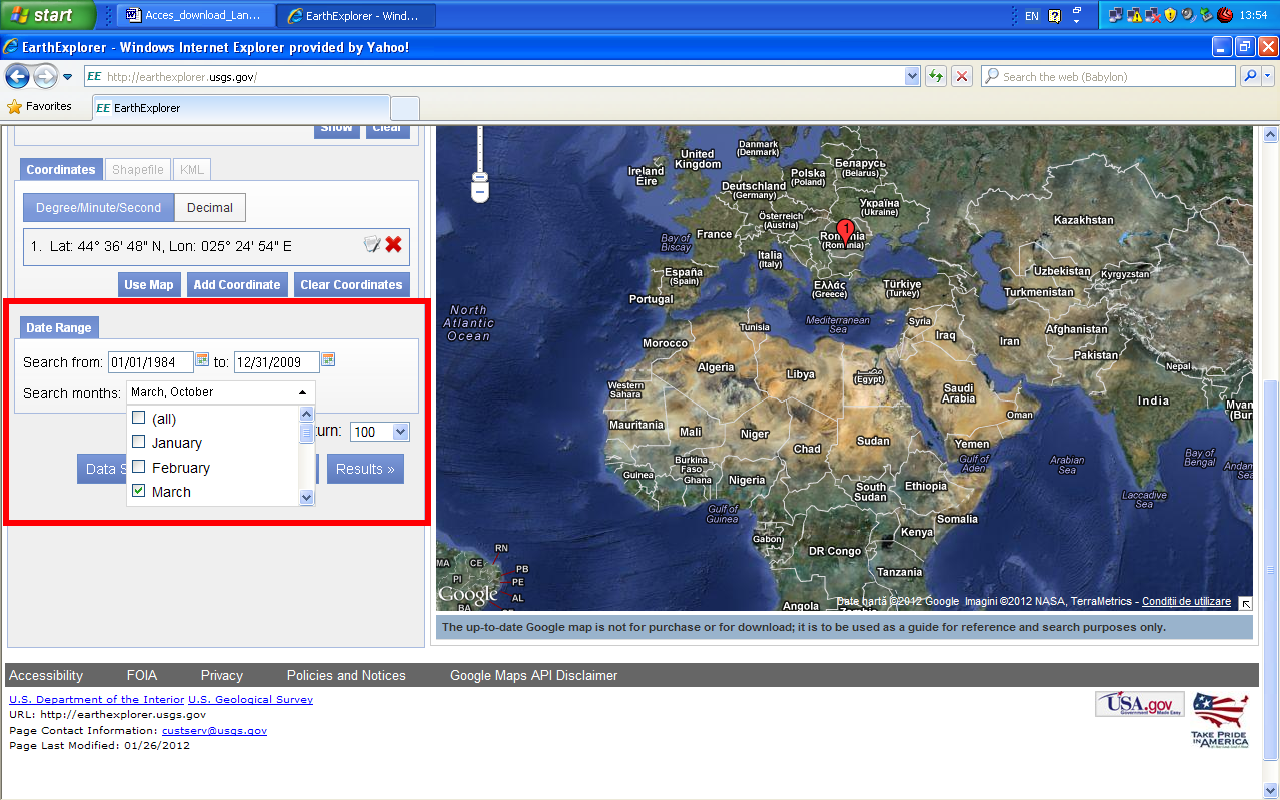This screenshot has width=1280, height=800.
Task: Open the end date calendar picker
Action: 328,360
